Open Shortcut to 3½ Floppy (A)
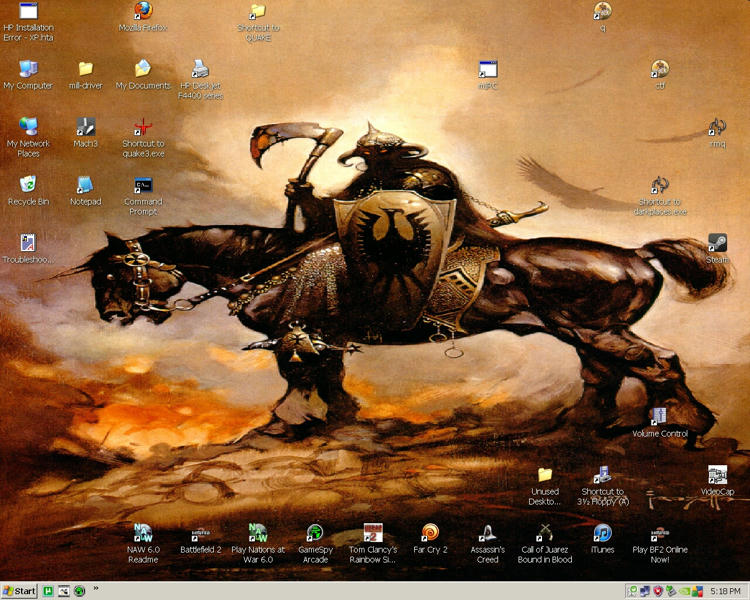The width and height of the screenshot is (750, 600). [602, 486]
